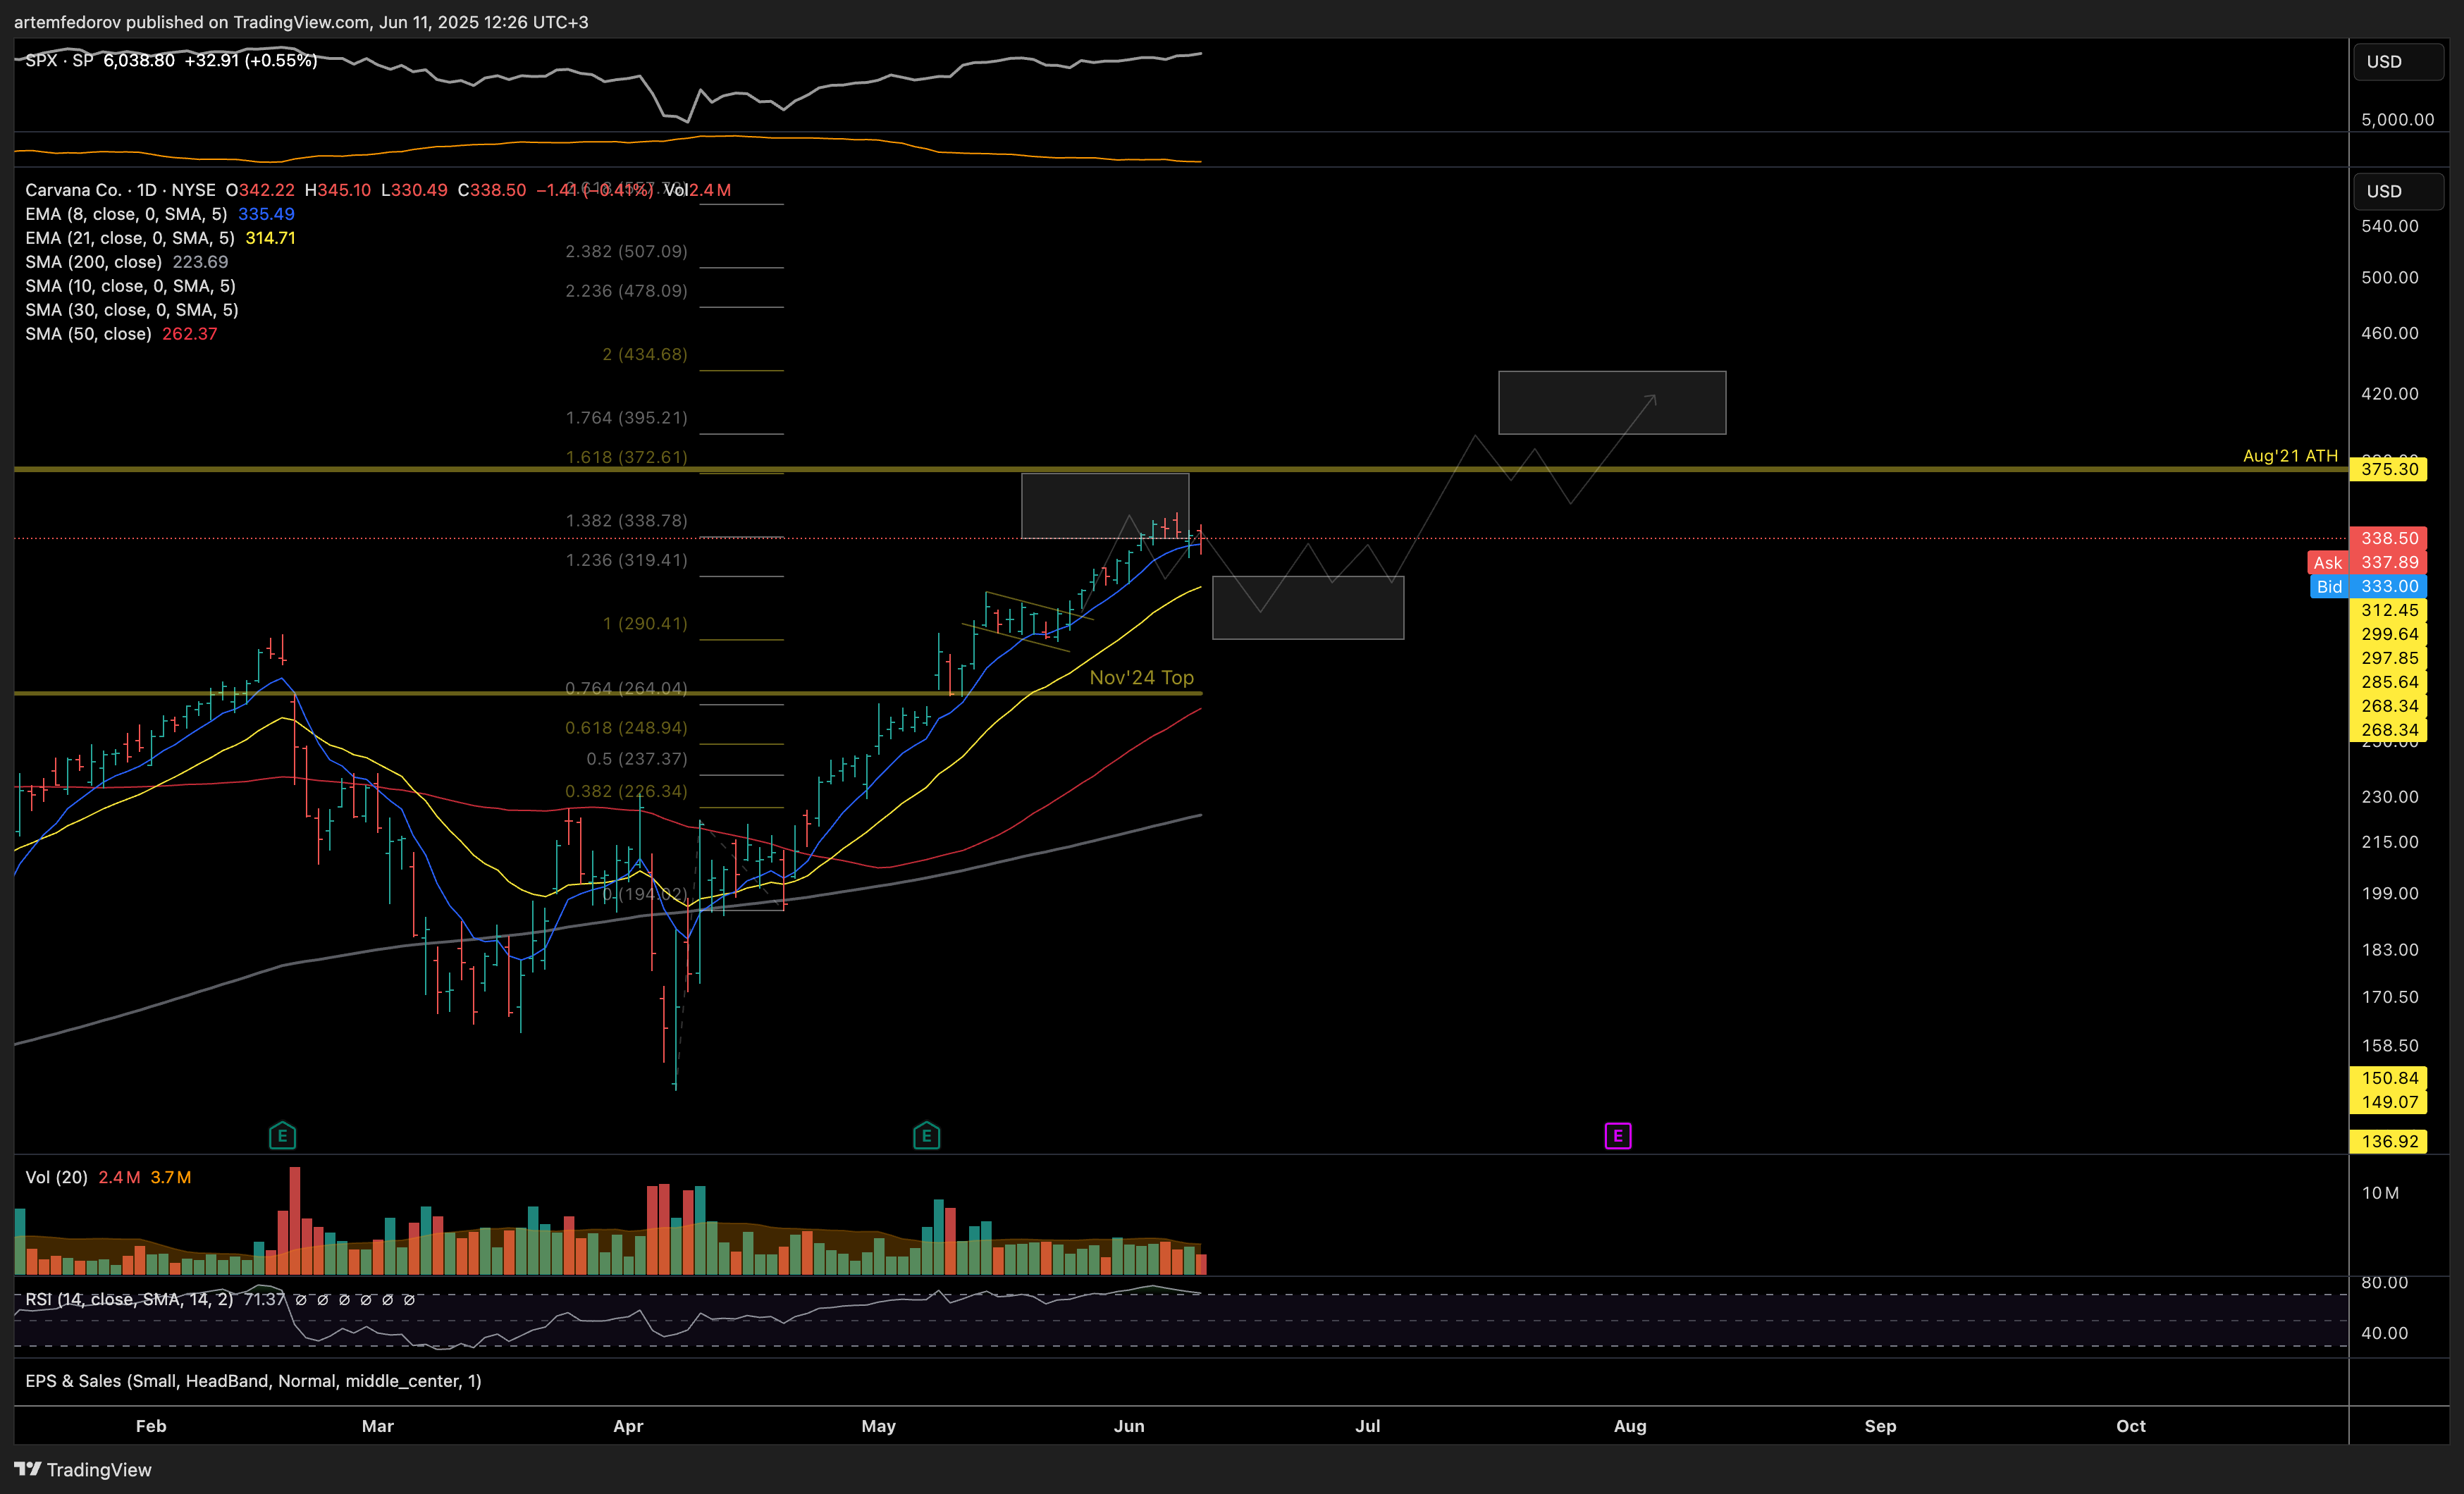Screen dimensions: 2464x1494
Task: Select the EMA (8, close) indicator legend
Action: (x=126, y=214)
